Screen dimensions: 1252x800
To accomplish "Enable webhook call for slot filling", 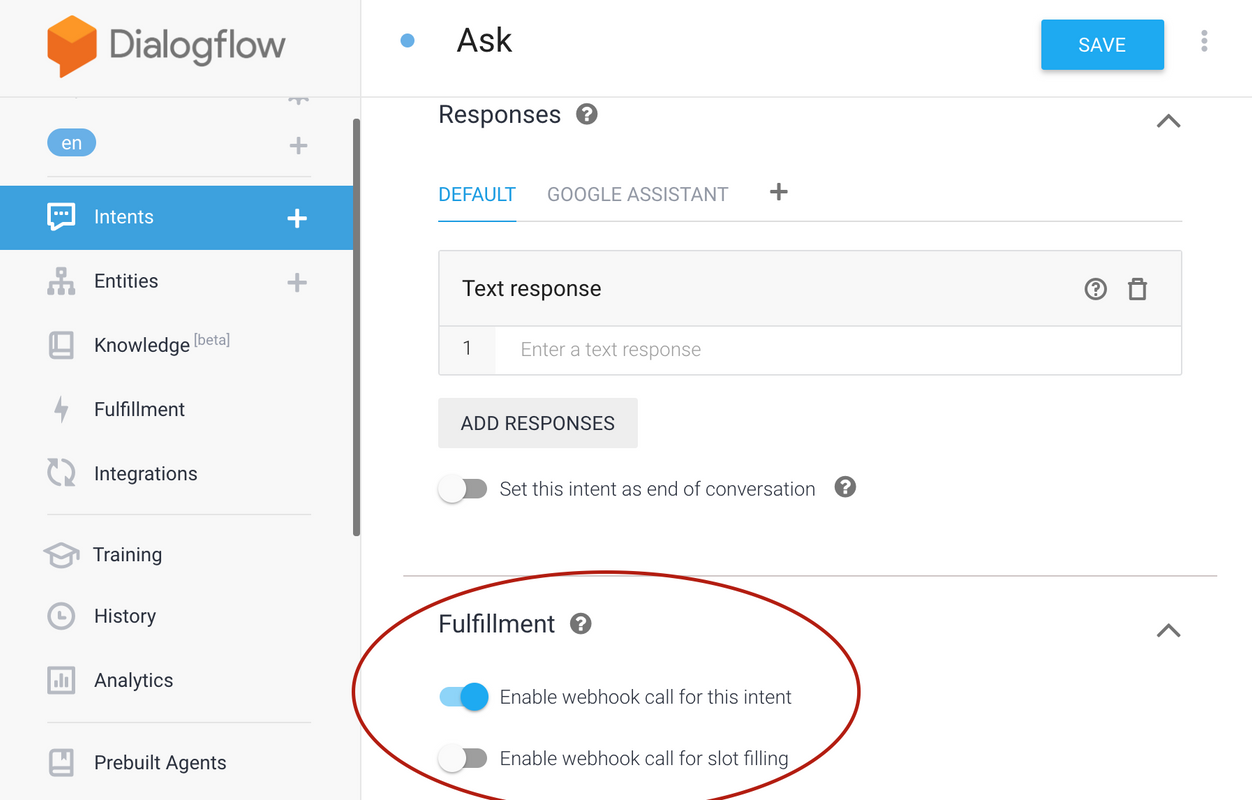I will 463,759.
